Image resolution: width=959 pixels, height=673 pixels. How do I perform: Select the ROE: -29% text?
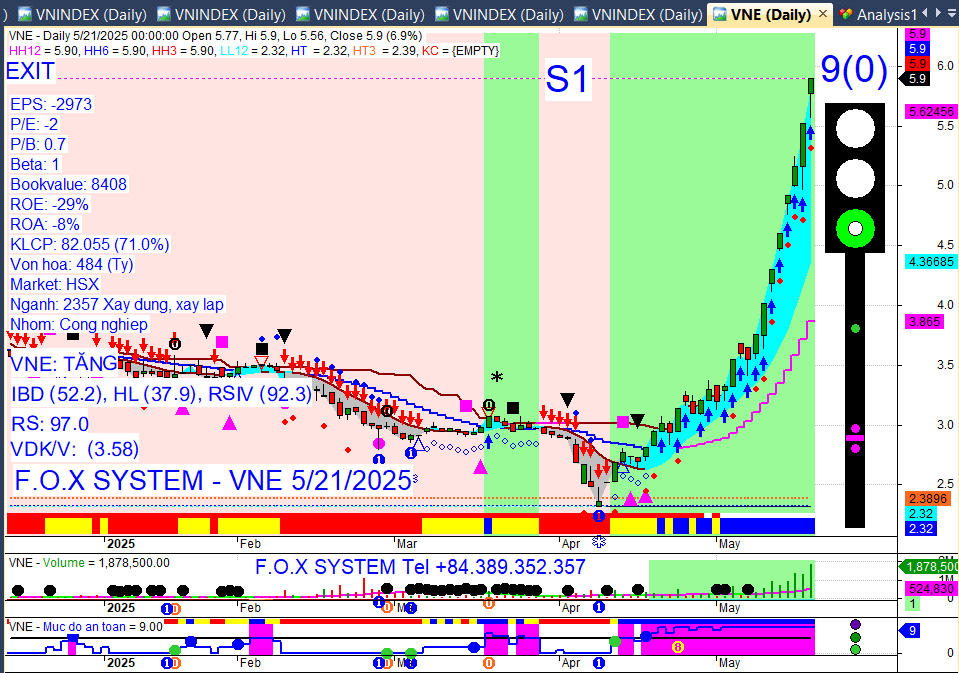click(50, 204)
